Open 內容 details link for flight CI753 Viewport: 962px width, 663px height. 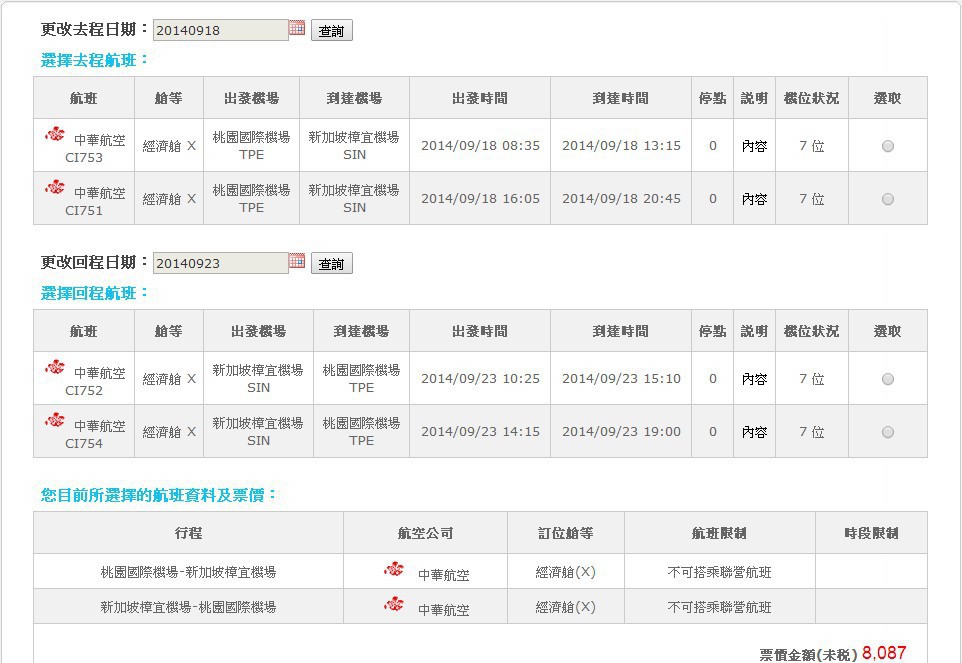pos(754,146)
